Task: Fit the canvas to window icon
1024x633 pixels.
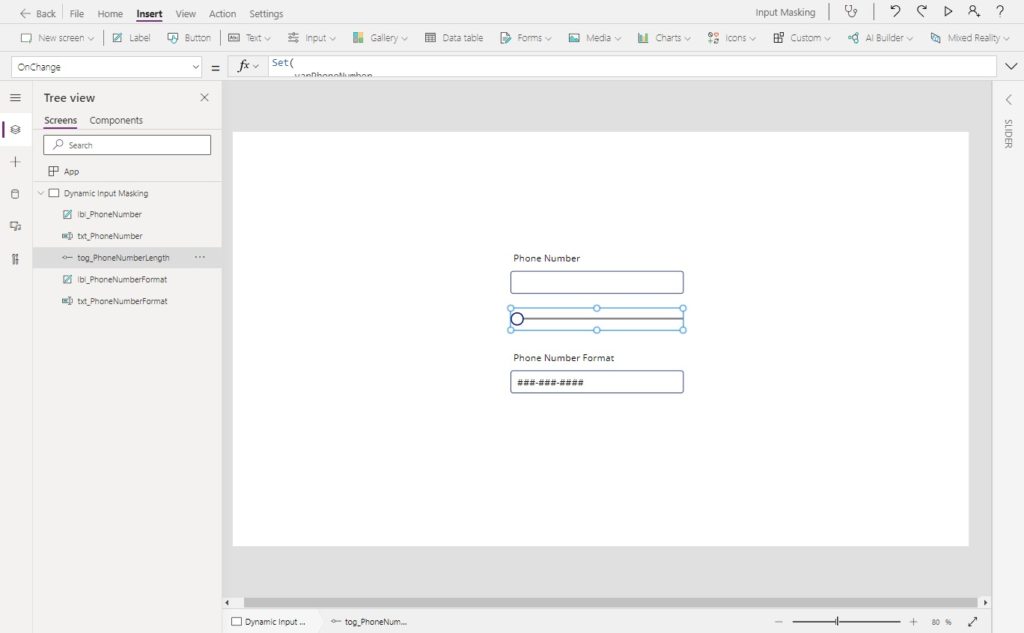Action: click(972, 622)
